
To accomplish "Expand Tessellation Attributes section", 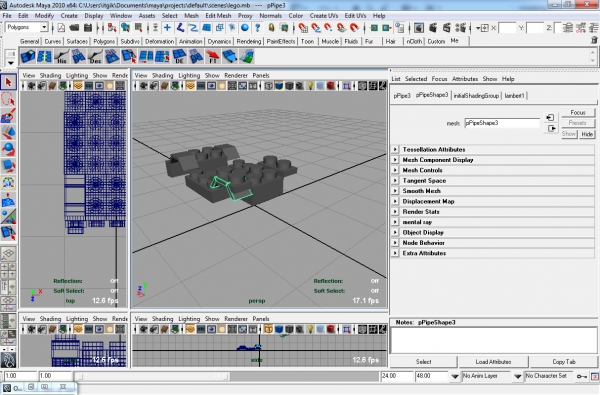I will tap(395, 149).
